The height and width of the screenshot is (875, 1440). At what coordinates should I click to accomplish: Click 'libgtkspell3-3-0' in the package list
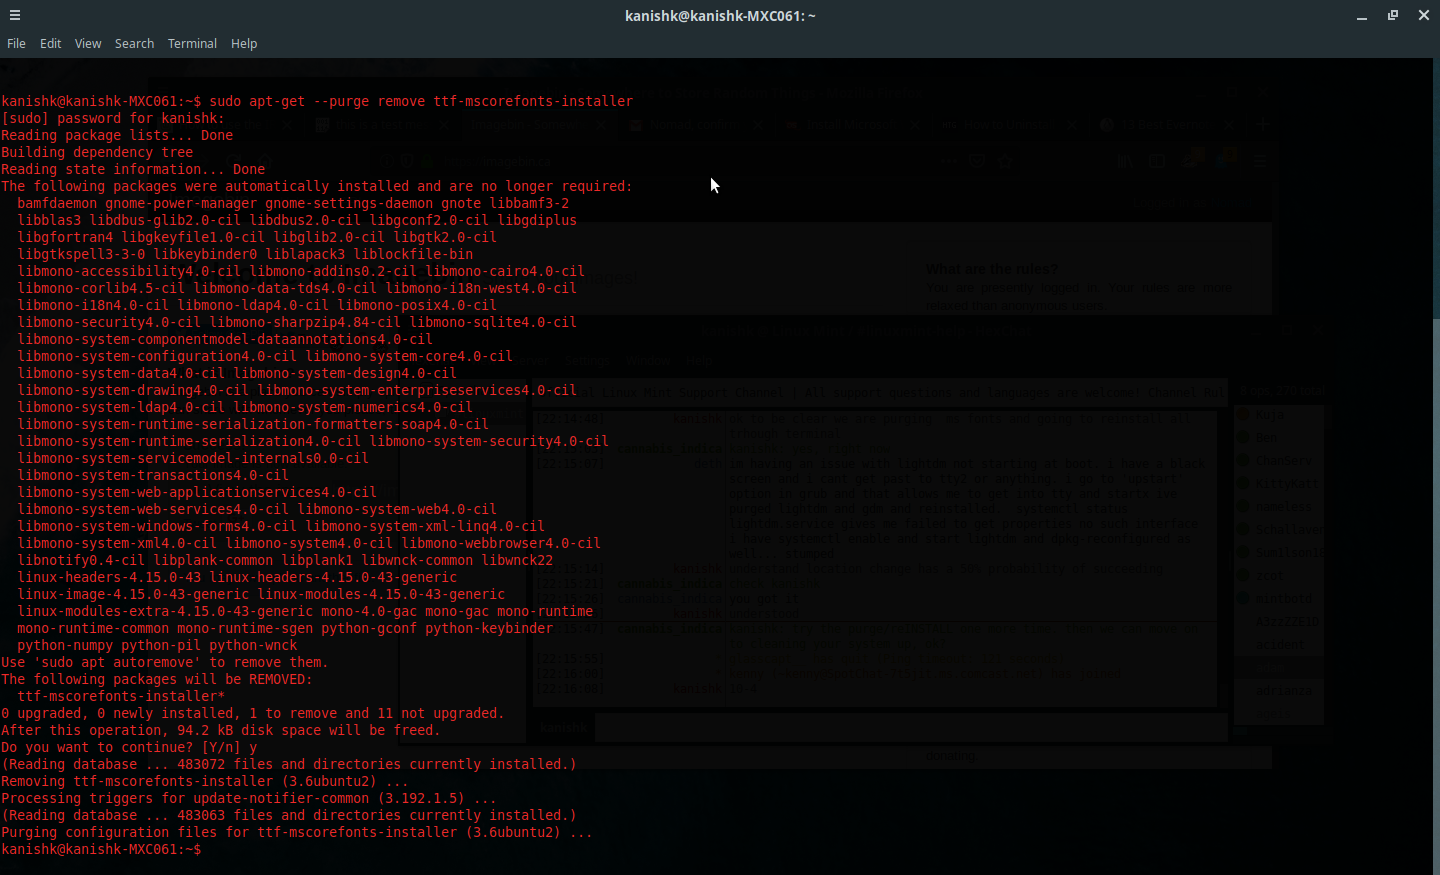(x=81, y=254)
